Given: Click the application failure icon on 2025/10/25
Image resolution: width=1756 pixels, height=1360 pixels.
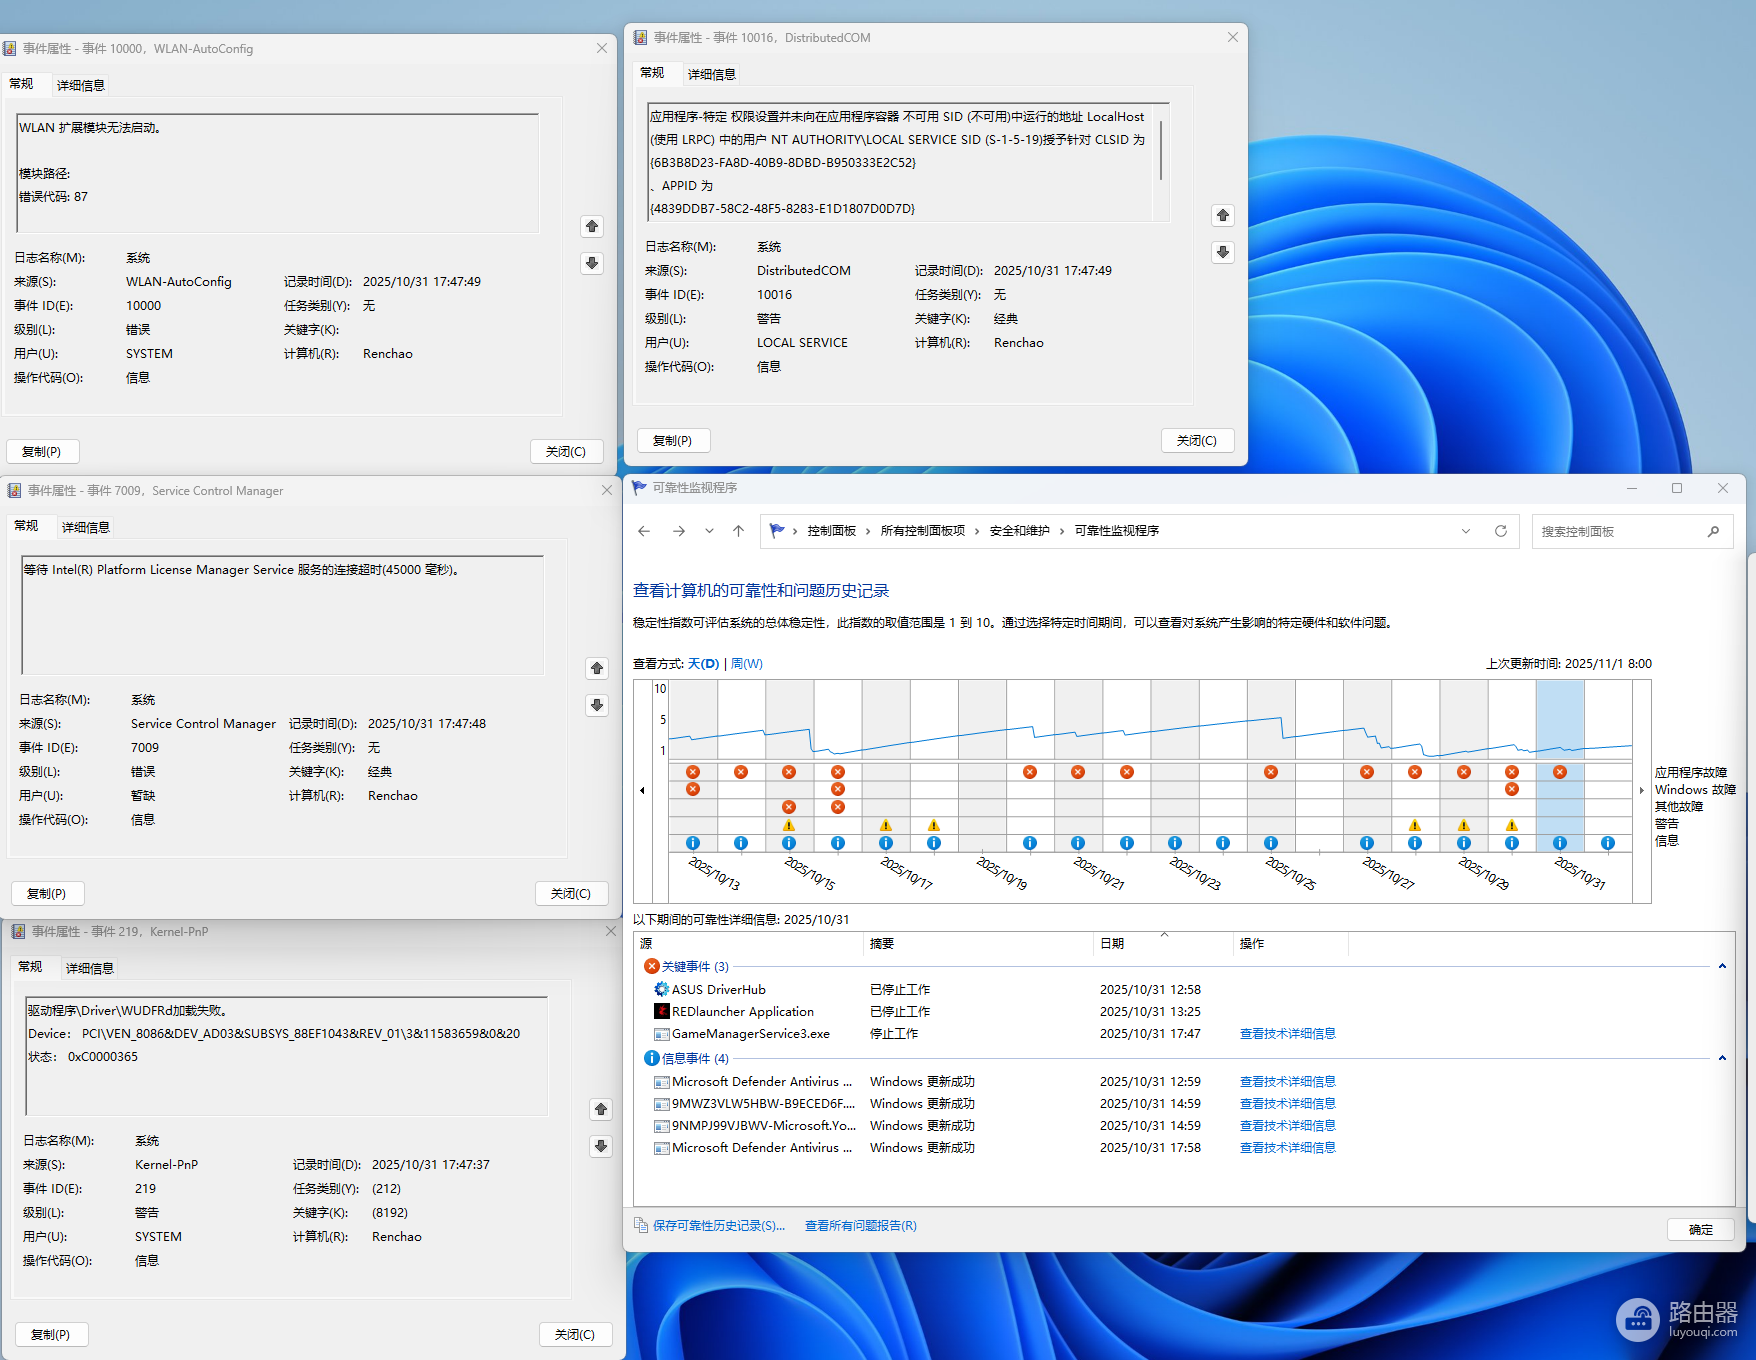Looking at the screenshot, I should [x=1271, y=772].
